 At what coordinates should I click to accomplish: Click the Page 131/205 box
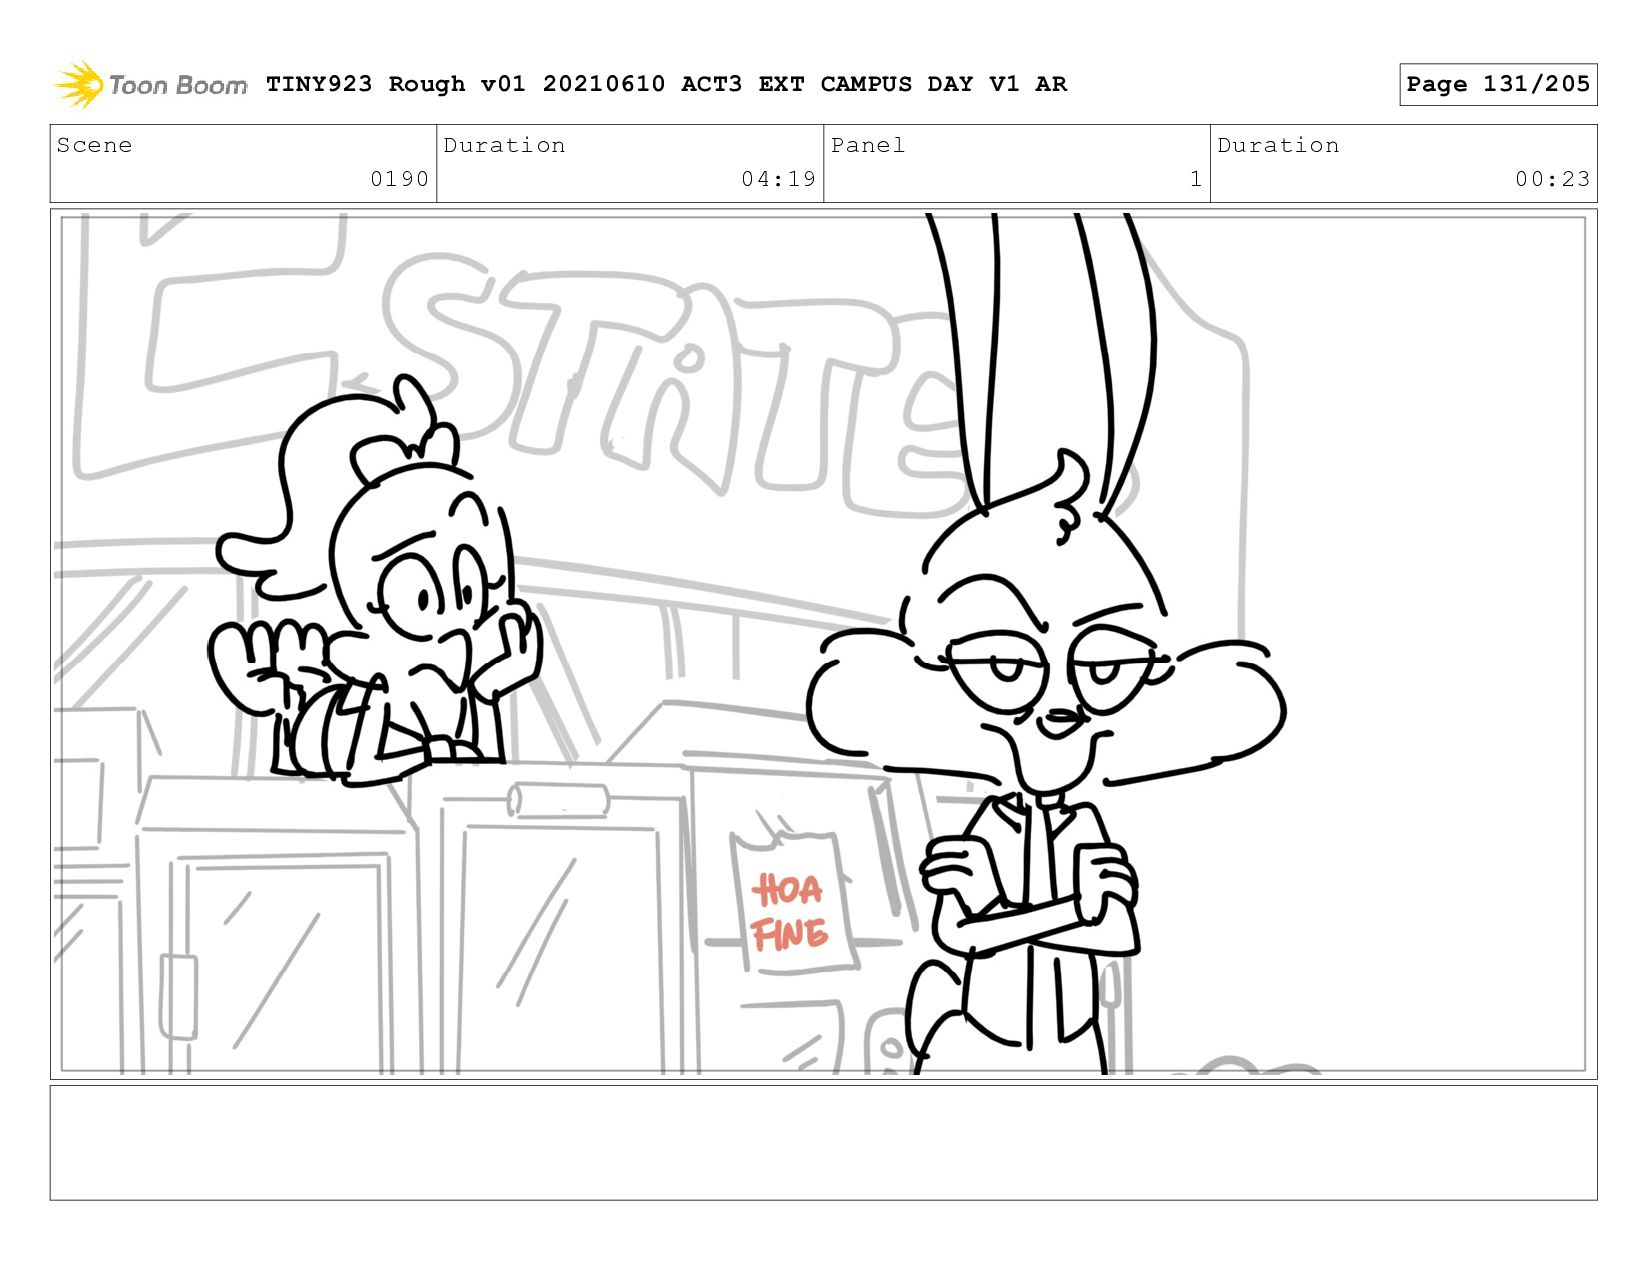click(1498, 84)
